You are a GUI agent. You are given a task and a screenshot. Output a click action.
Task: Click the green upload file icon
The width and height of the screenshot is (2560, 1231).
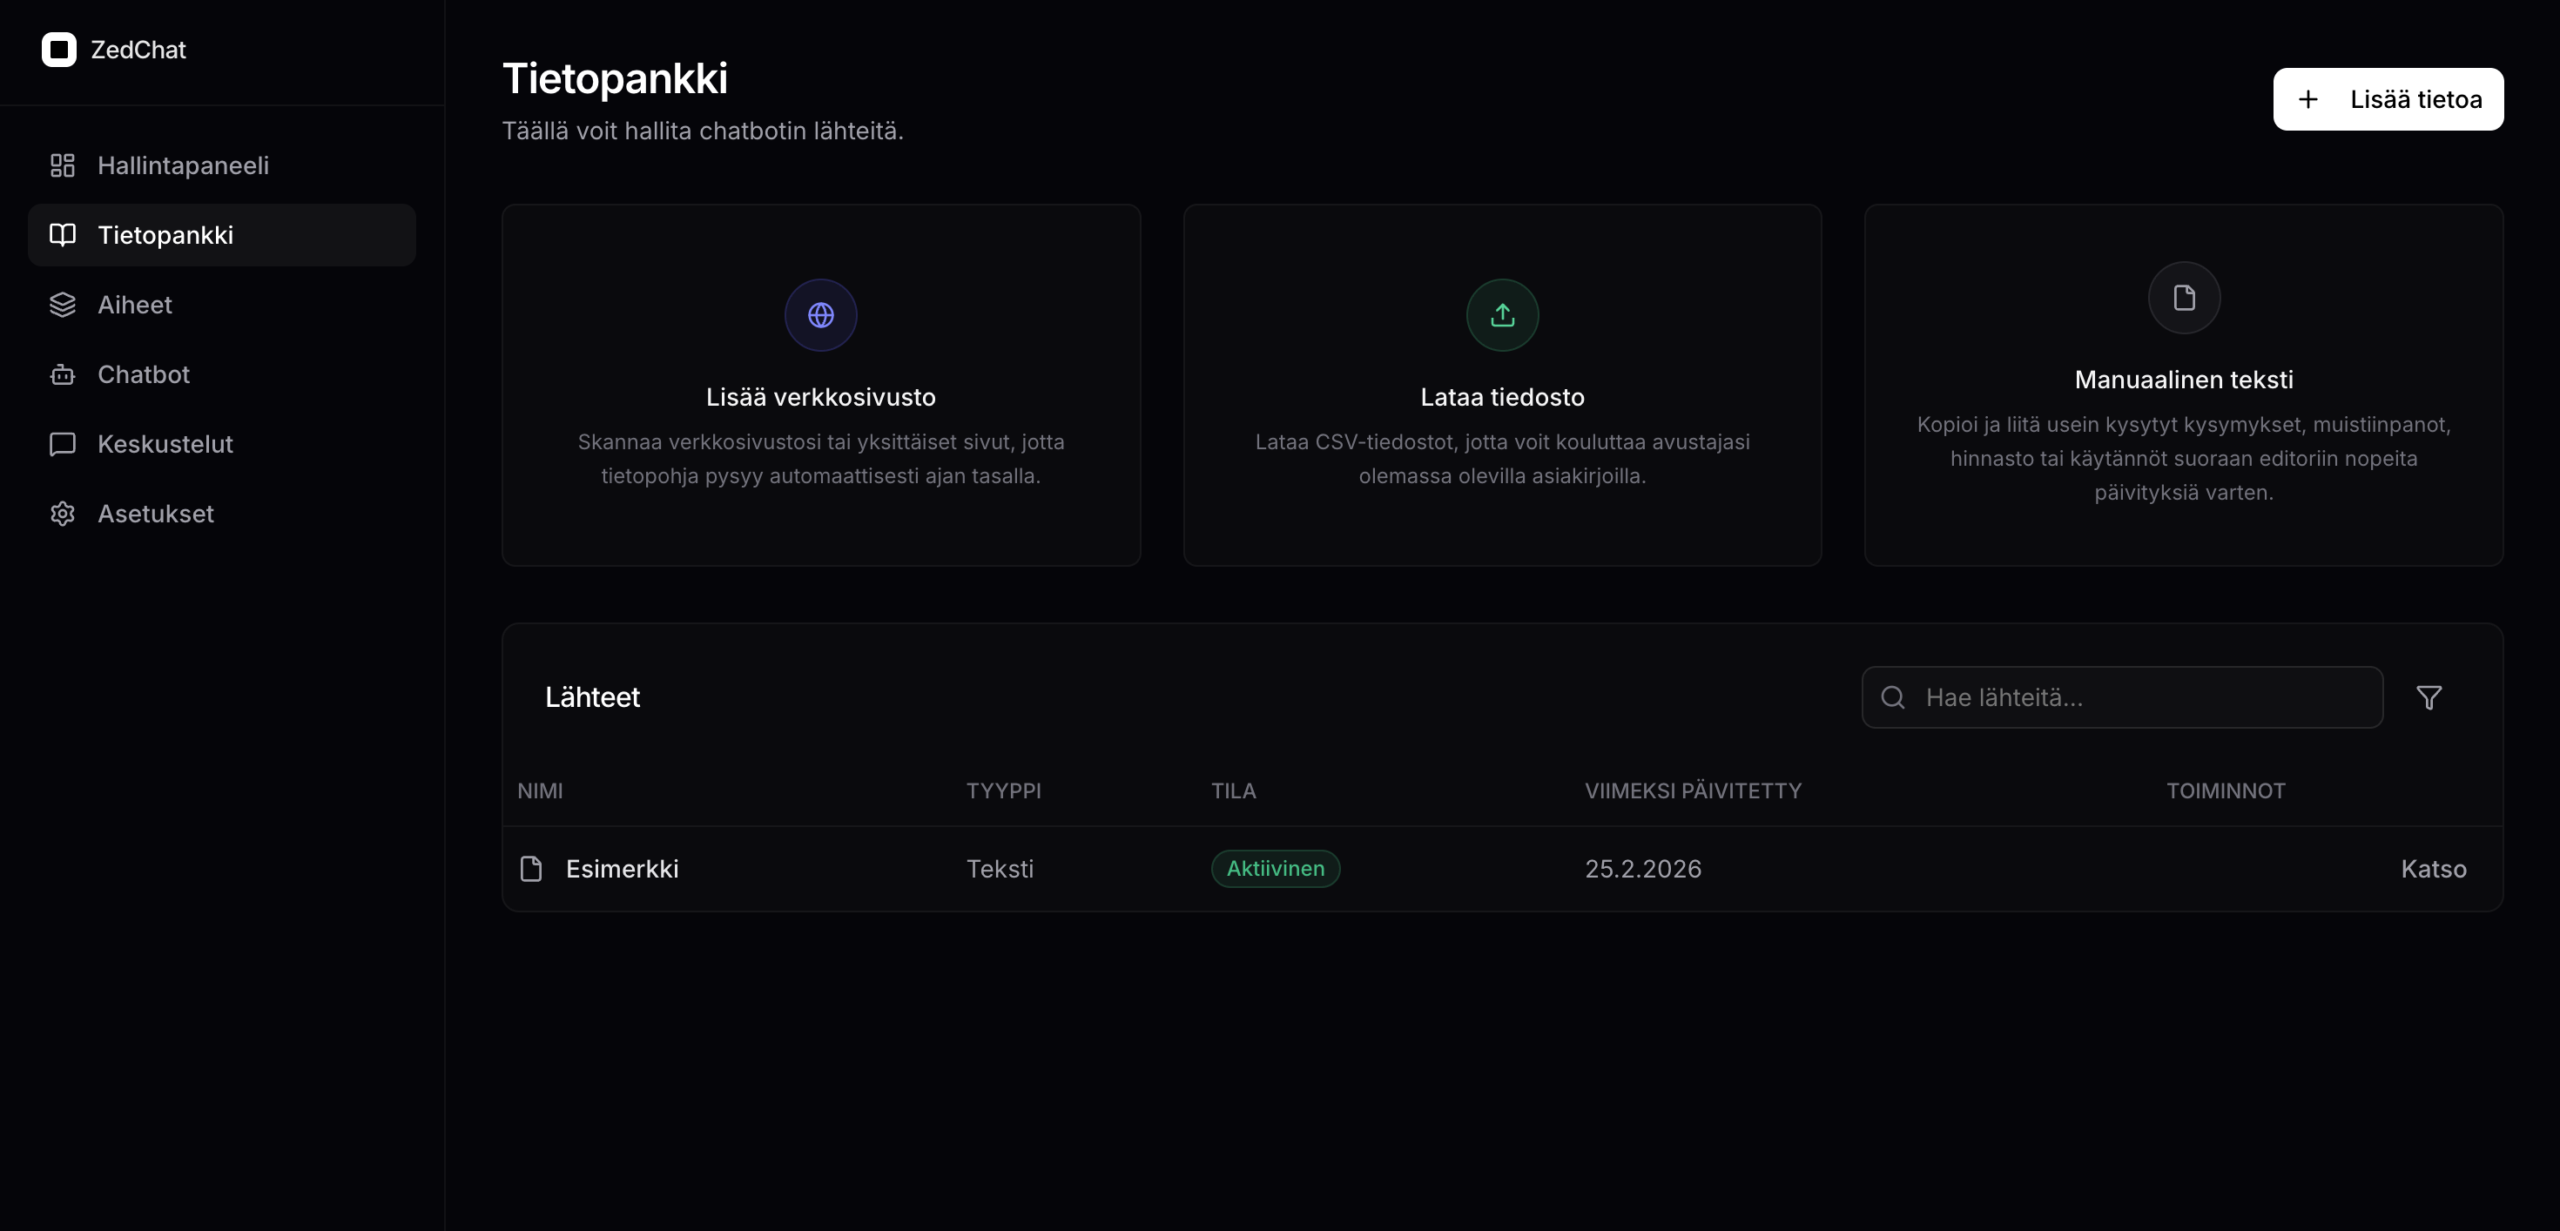(1502, 315)
